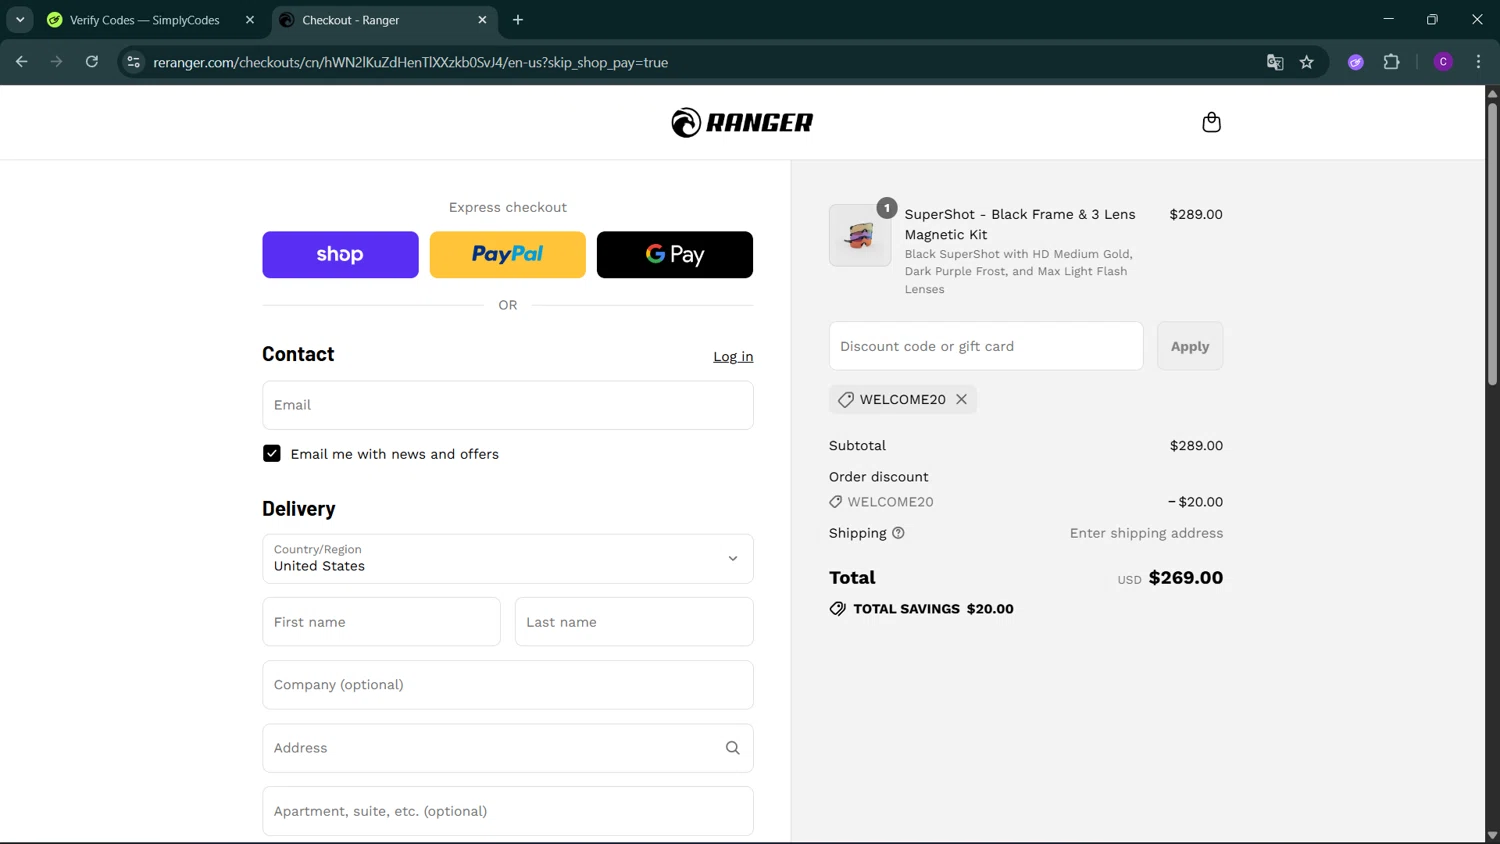Select the Company (optional) field
The width and height of the screenshot is (1500, 844).
click(507, 685)
